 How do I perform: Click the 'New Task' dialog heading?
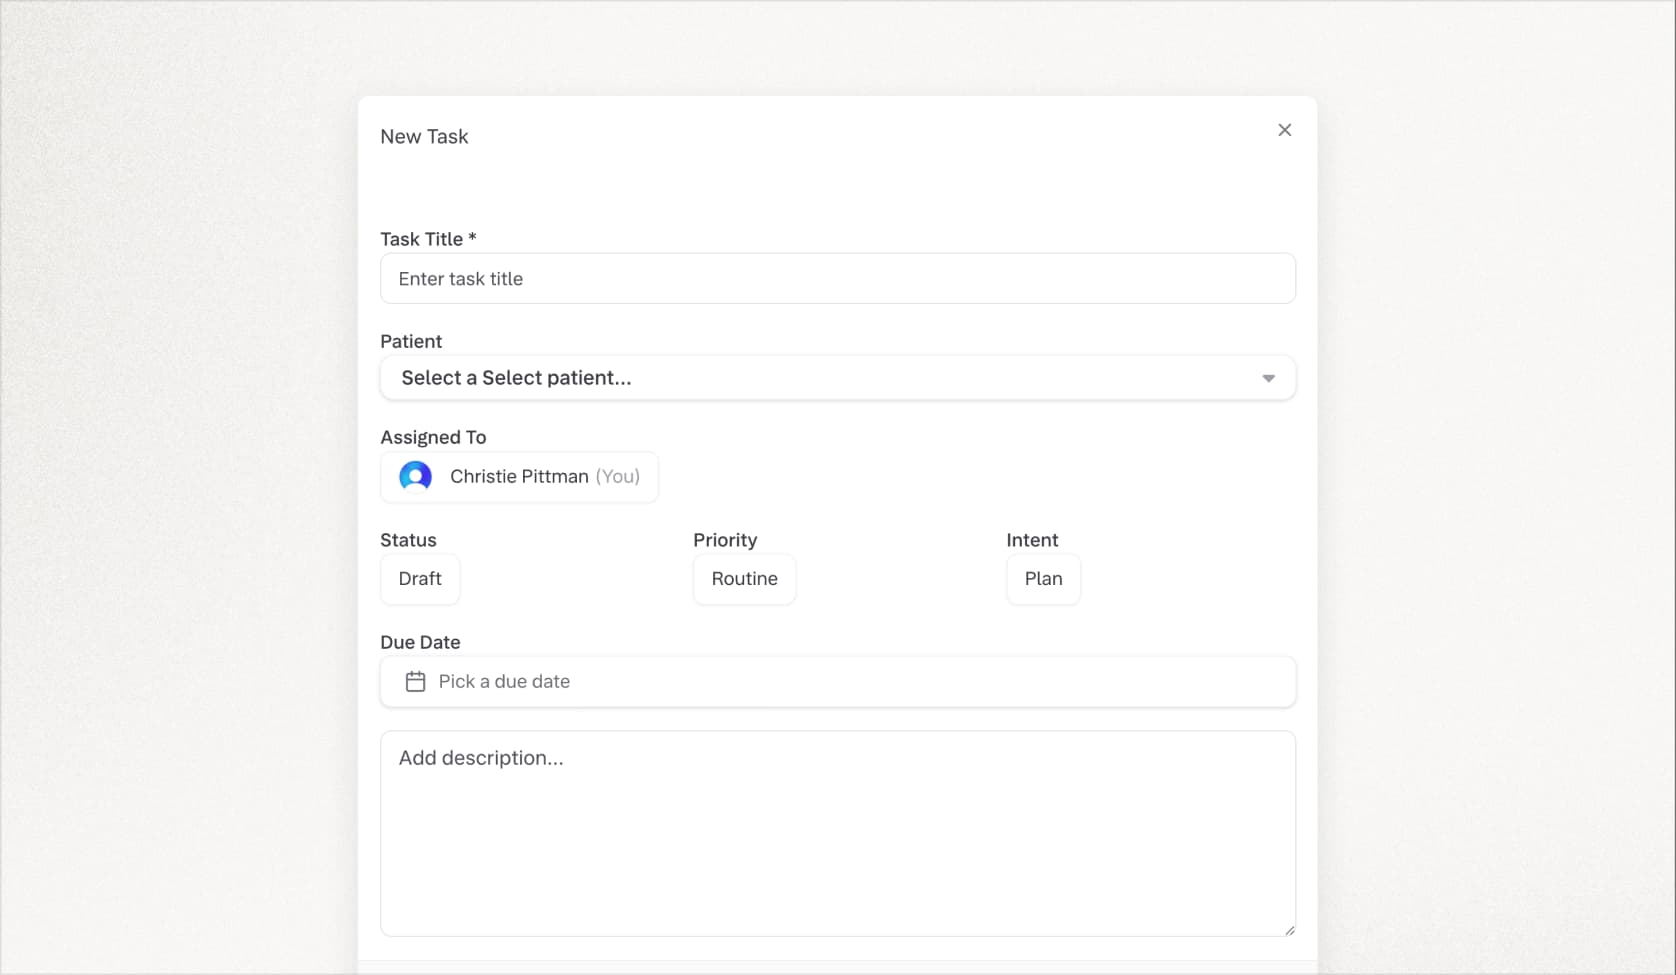tap(424, 137)
